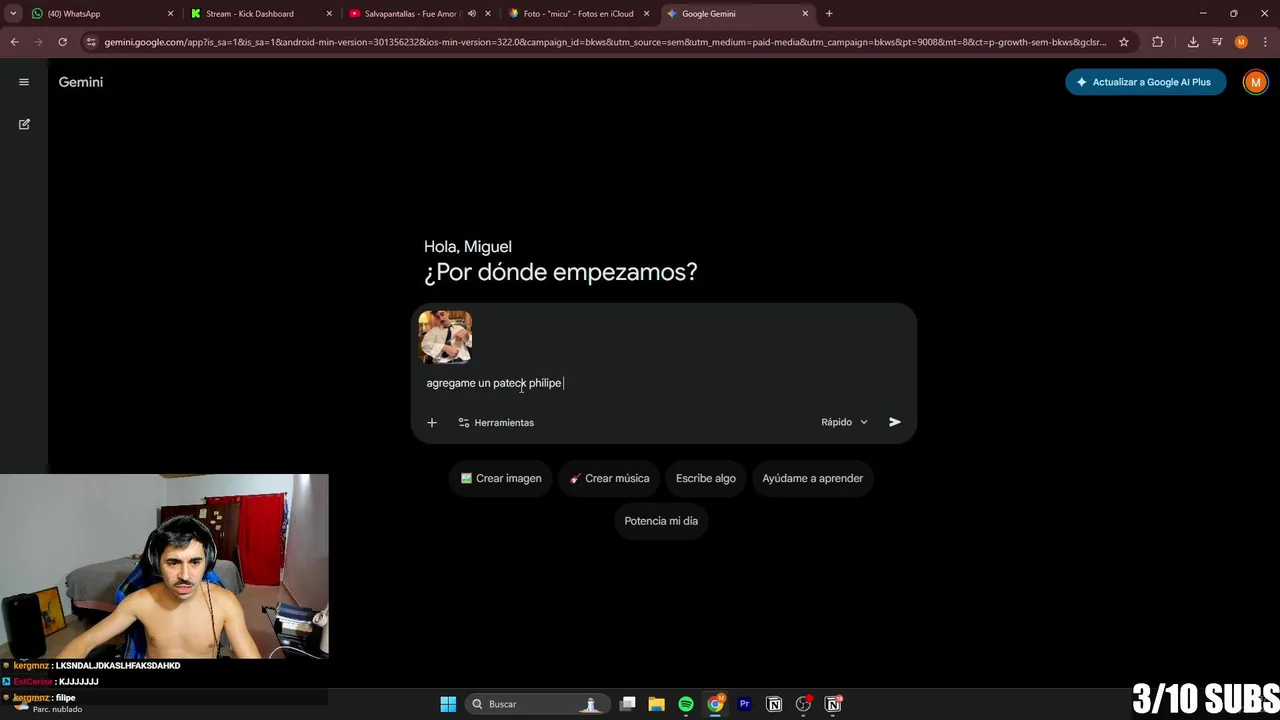Open Adobe Premiere Pro from the taskbar

coord(745,704)
